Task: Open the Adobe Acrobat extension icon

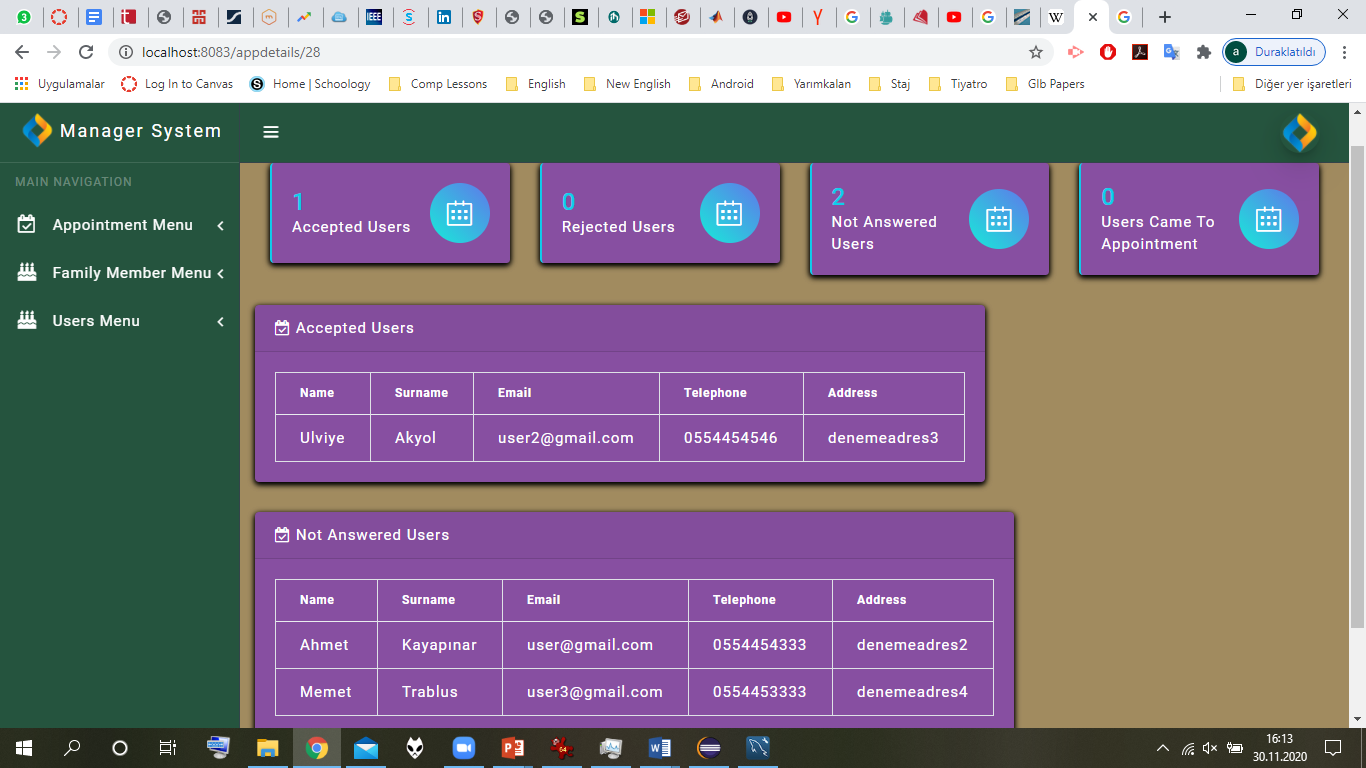Action: coord(1139,52)
